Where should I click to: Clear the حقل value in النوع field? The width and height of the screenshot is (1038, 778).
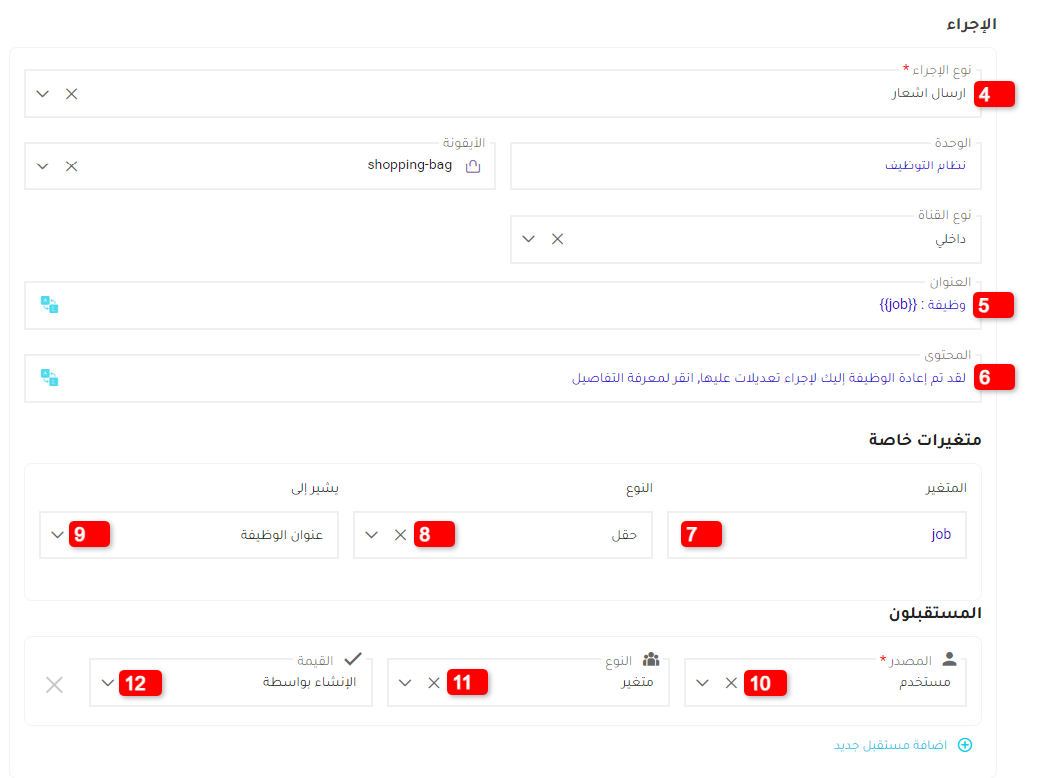point(401,534)
